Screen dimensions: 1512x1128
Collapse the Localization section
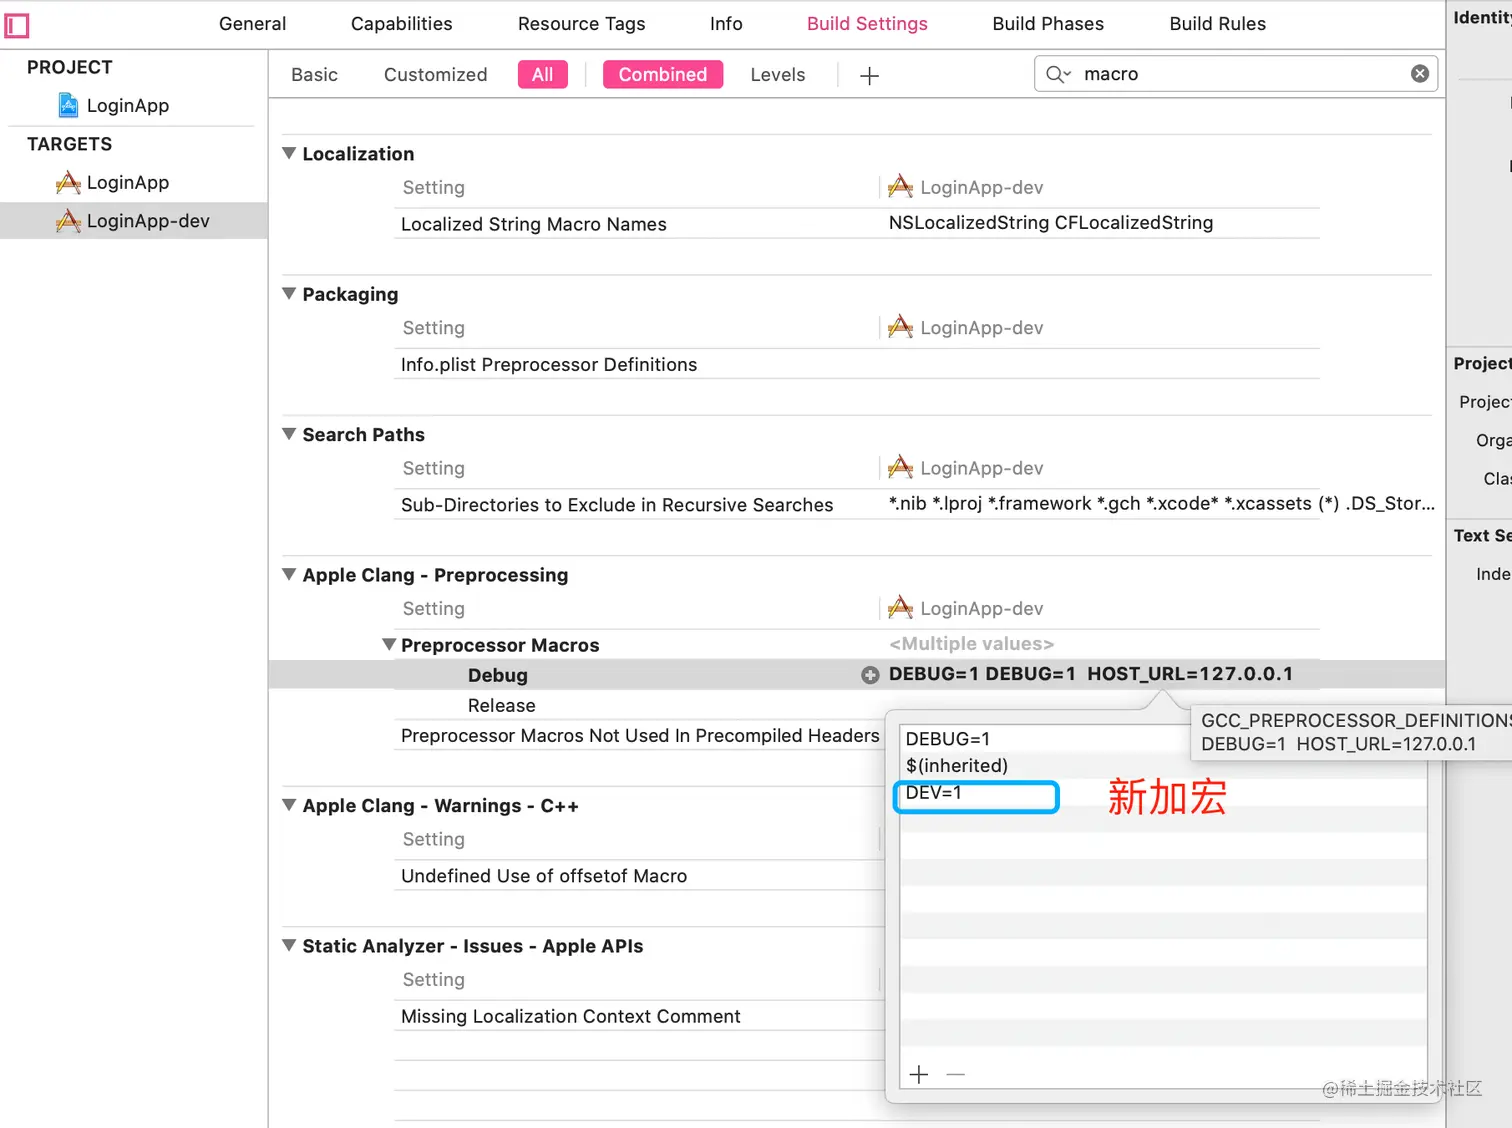click(289, 154)
